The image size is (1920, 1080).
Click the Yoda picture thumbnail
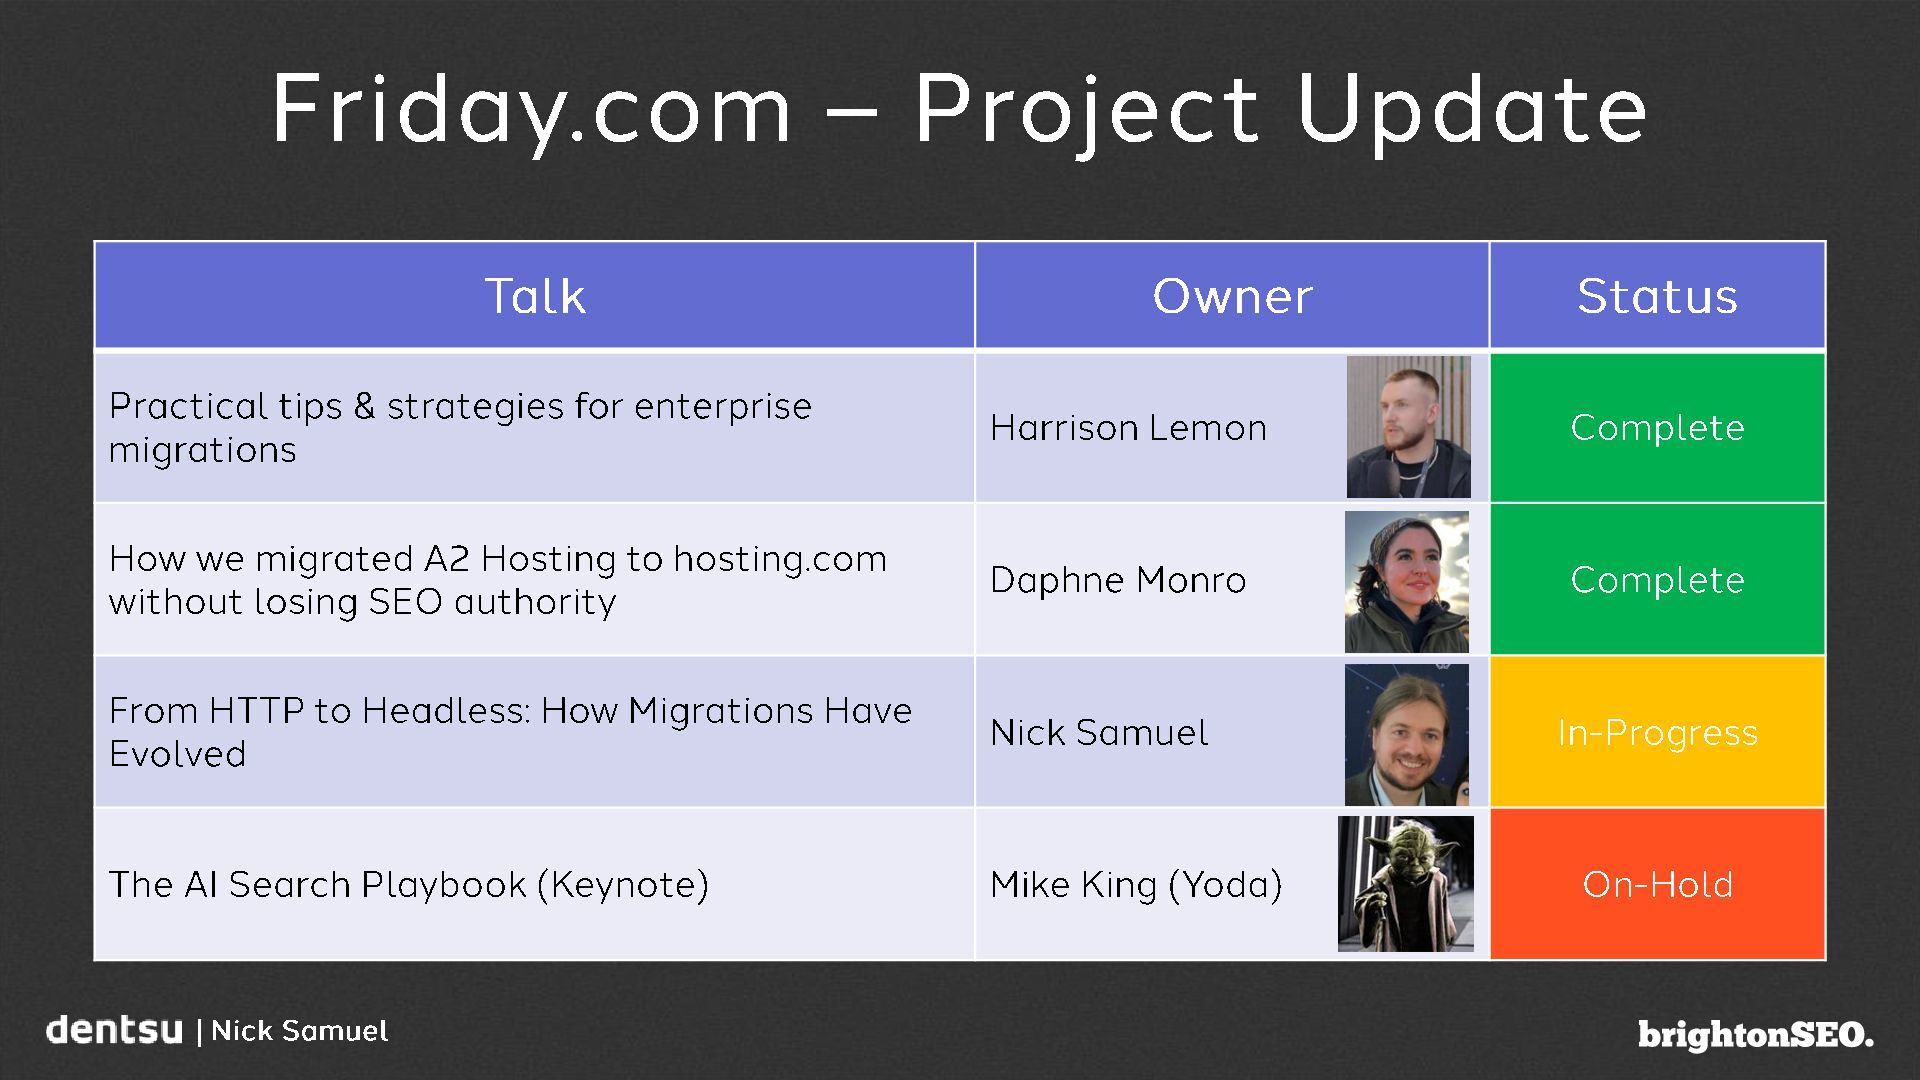pos(1406,884)
